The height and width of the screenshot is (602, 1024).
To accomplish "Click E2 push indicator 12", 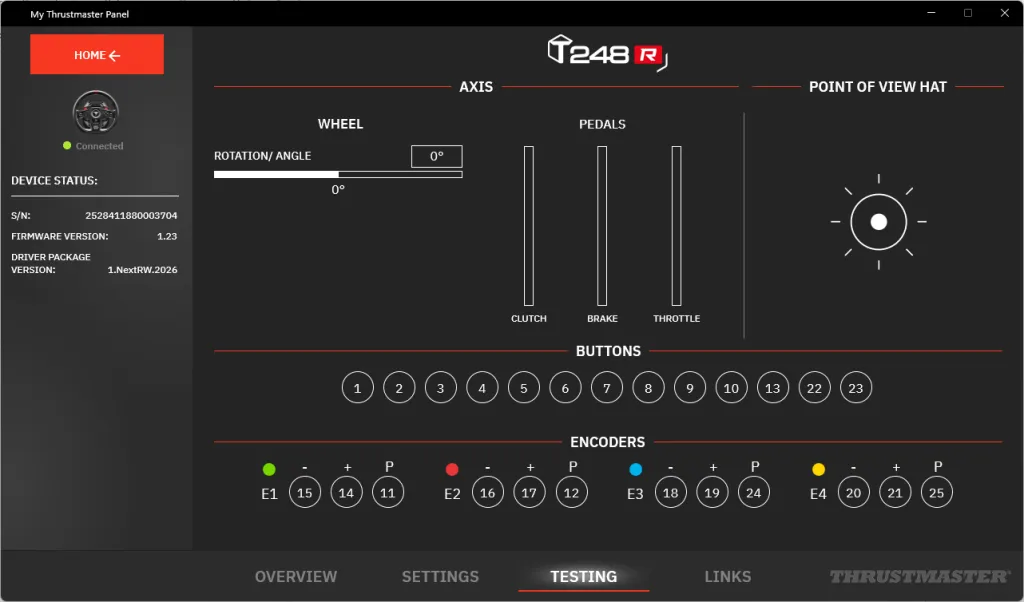I will click(x=571, y=492).
